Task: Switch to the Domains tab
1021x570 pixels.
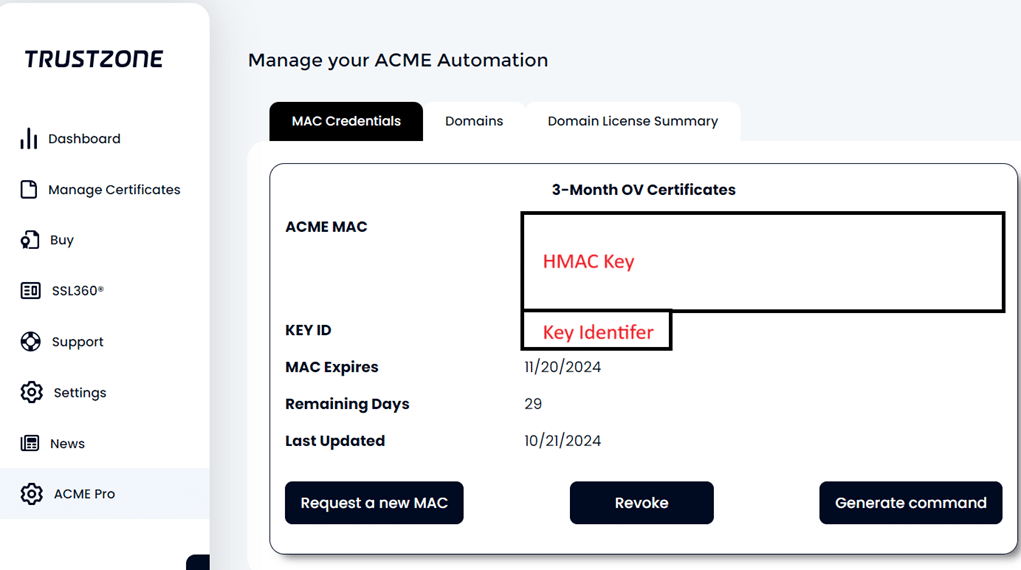Action: 474,121
